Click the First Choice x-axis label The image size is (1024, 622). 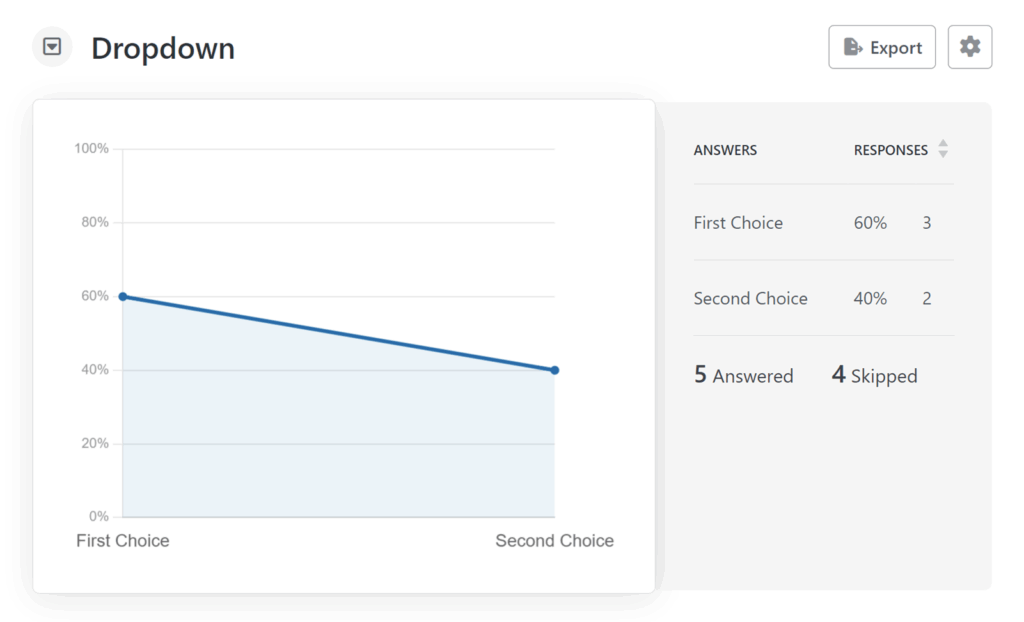tap(123, 541)
